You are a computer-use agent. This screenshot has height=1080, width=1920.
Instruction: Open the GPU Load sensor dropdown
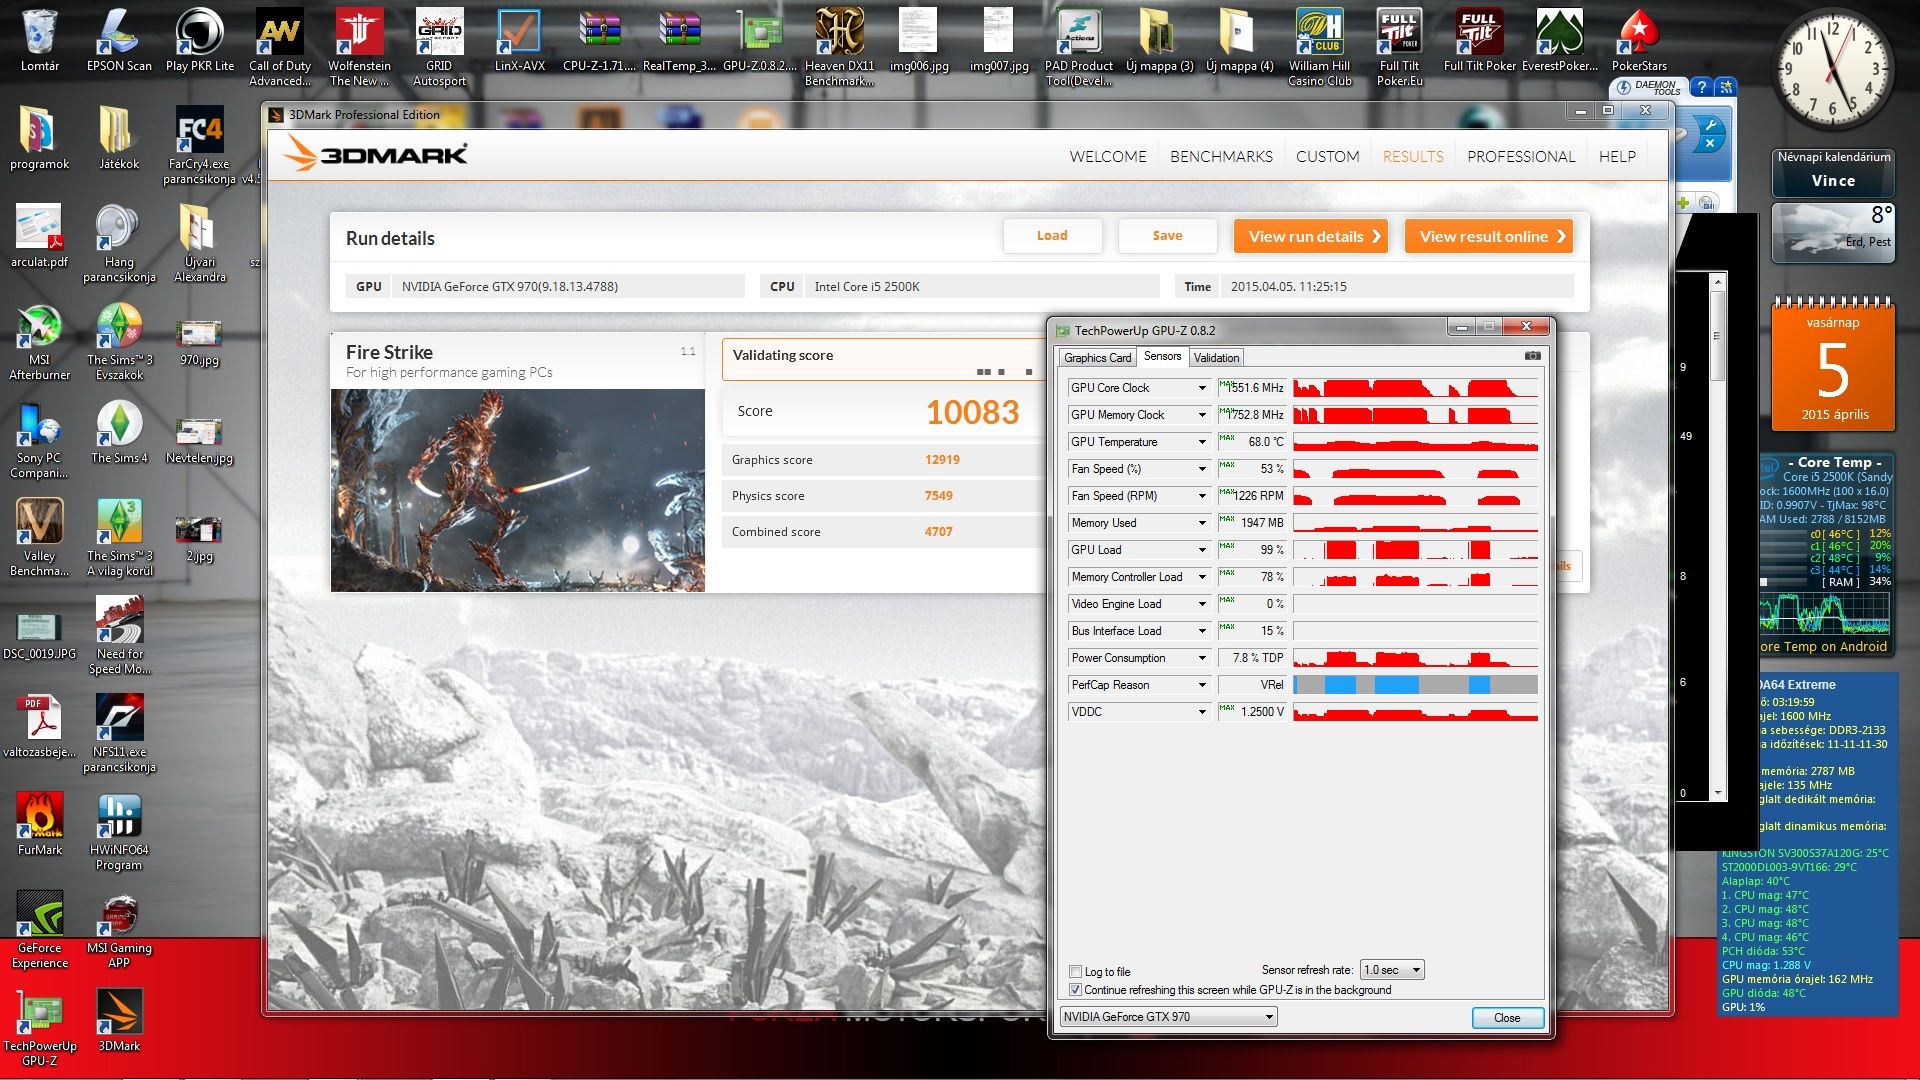click(1202, 550)
